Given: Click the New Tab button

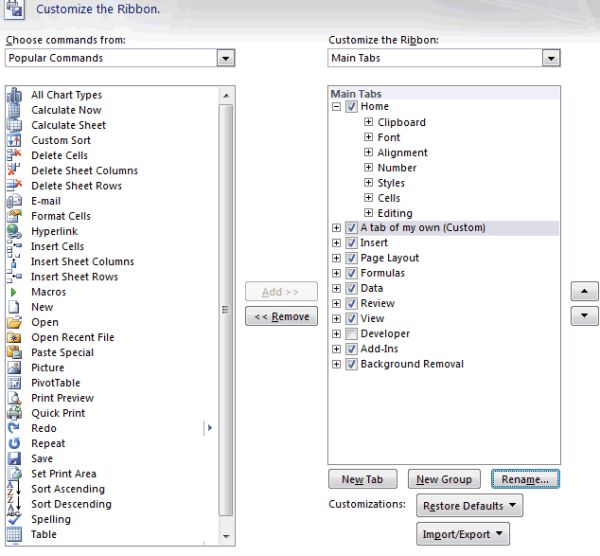Looking at the screenshot, I should [x=362, y=479].
